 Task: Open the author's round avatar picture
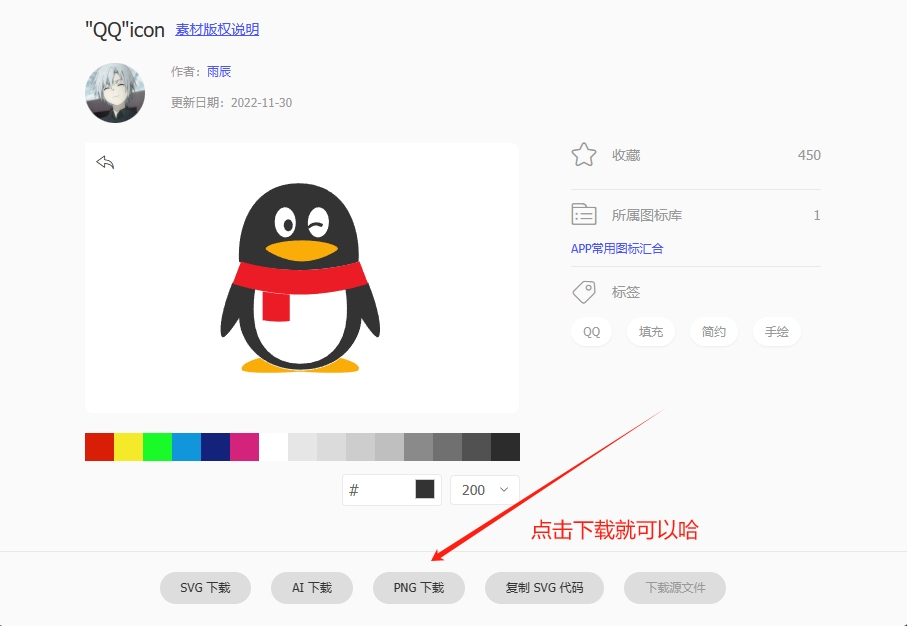point(115,93)
